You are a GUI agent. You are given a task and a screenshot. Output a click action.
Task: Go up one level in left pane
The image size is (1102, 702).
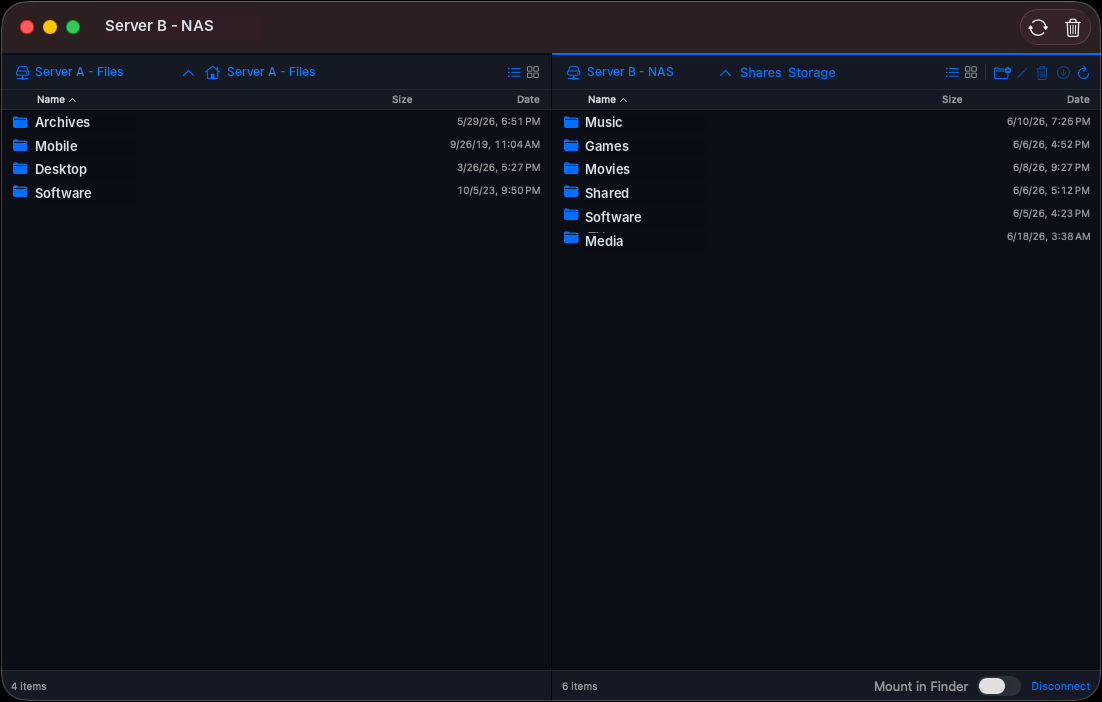click(x=188, y=72)
